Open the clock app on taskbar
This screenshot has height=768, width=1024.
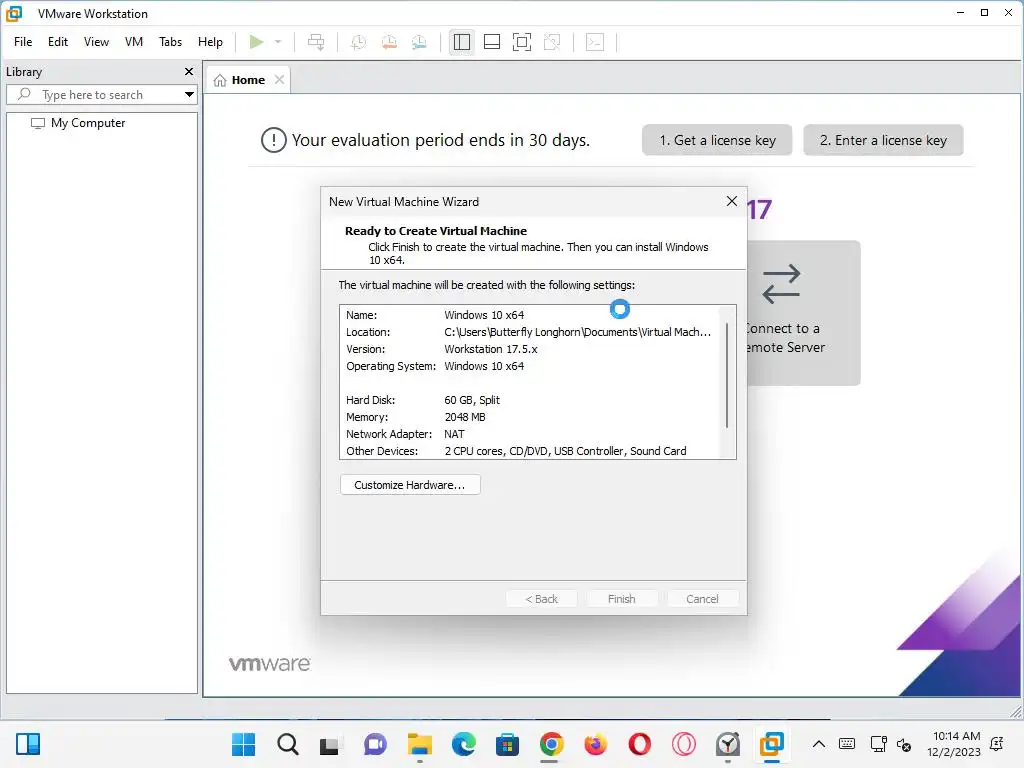(728, 744)
